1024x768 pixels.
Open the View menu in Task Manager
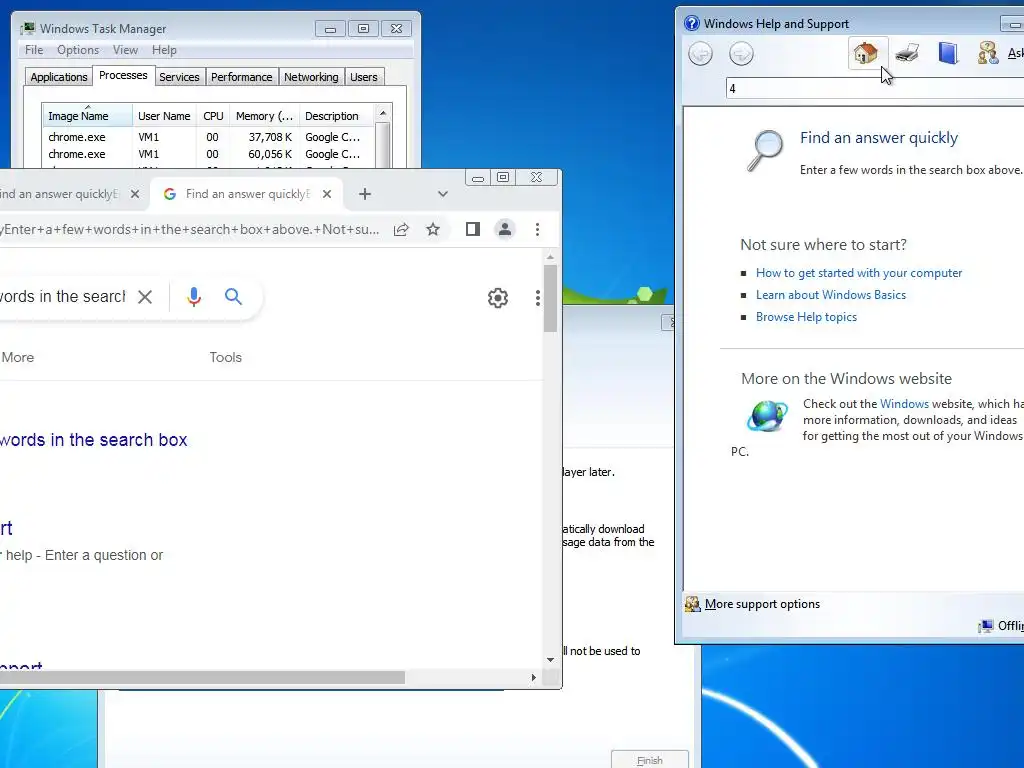coord(125,50)
